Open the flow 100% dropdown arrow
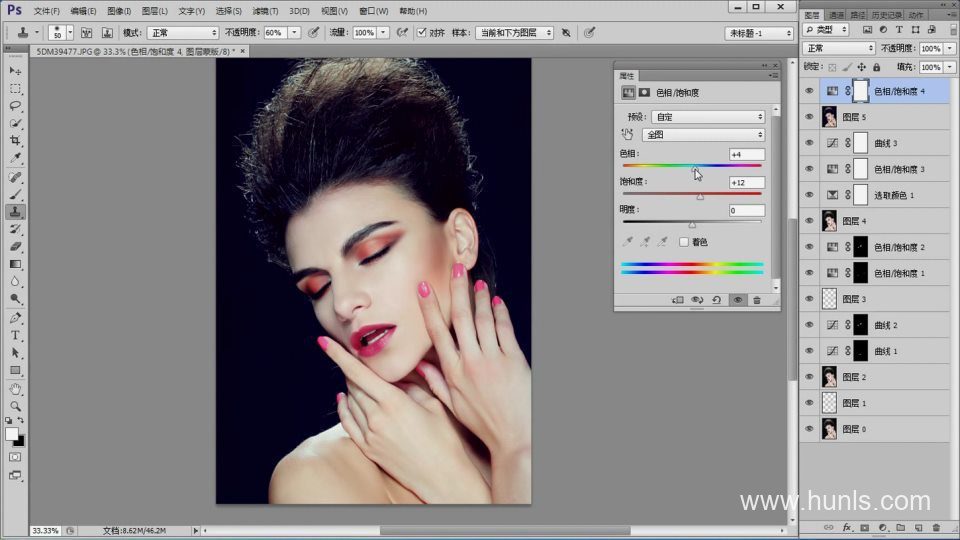The width and height of the screenshot is (960, 540). click(383, 32)
